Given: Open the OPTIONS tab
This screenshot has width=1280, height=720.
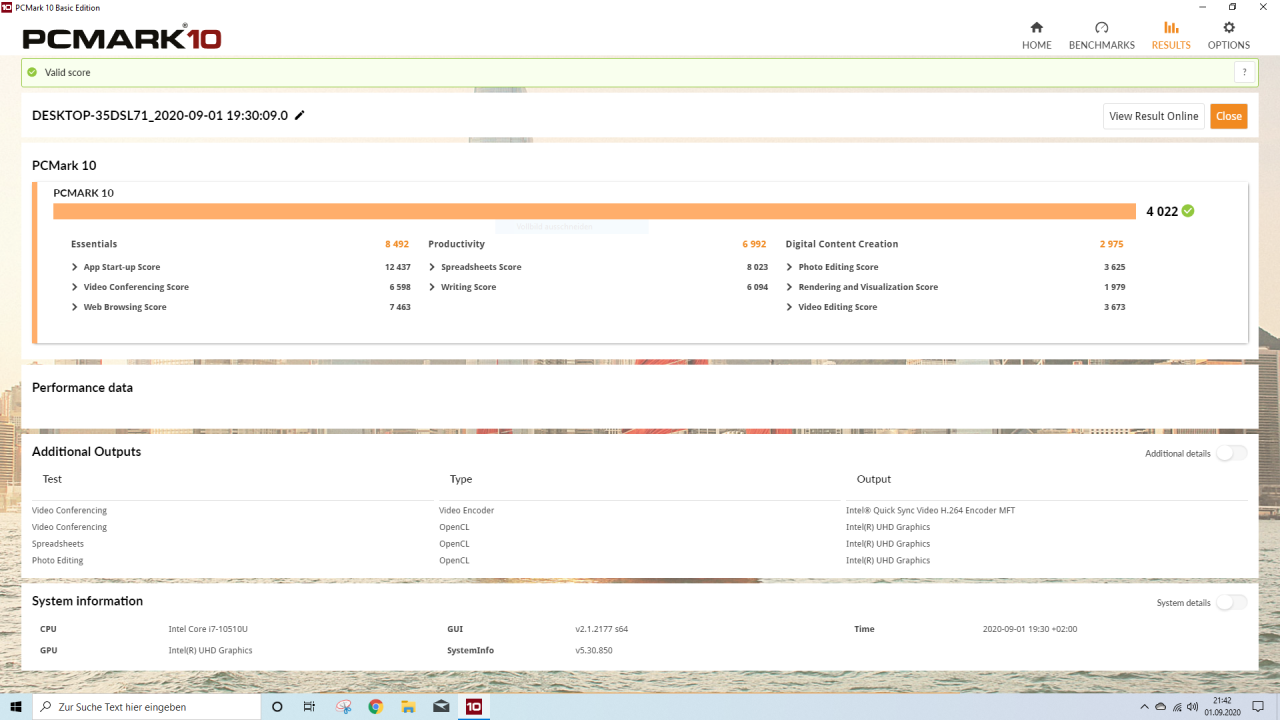Looking at the screenshot, I should click(1229, 36).
